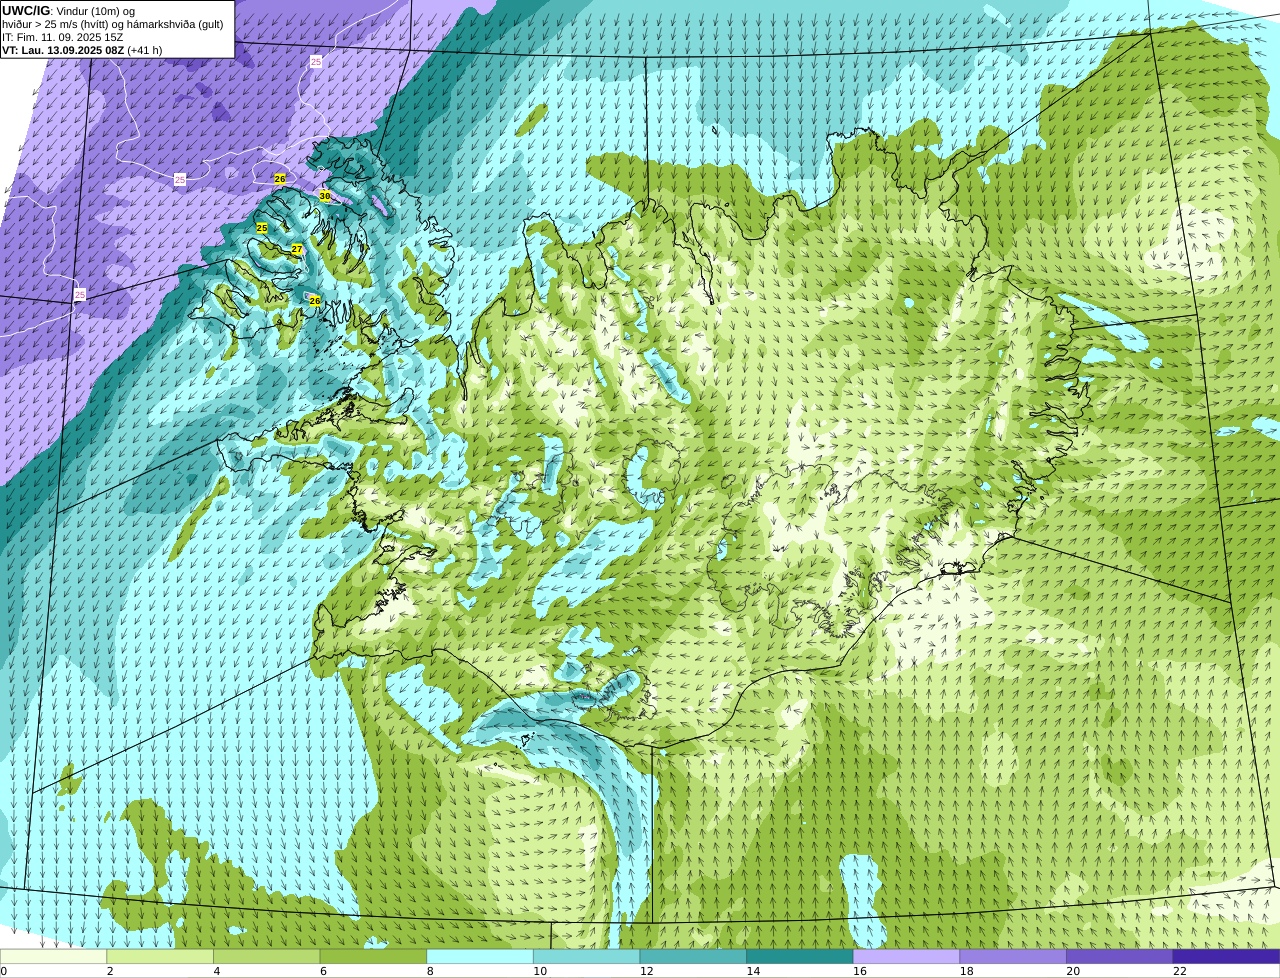Click the legend scale number 16
This screenshot has height=978, width=1280.
(x=860, y=971)
